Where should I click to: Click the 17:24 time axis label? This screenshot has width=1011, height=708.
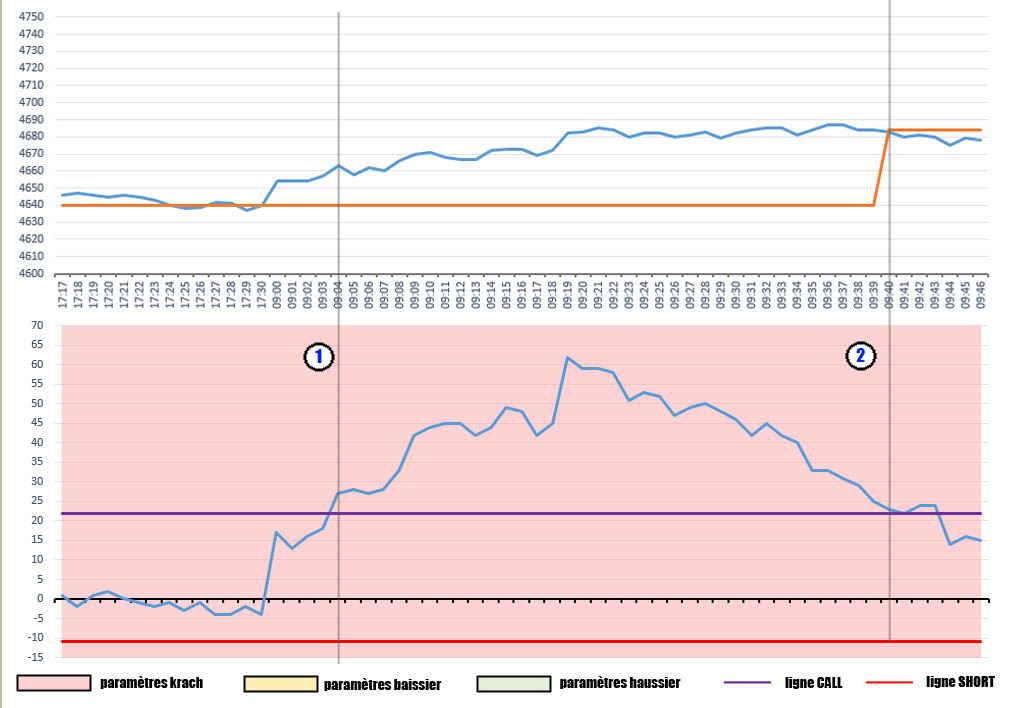pos(170,294)
